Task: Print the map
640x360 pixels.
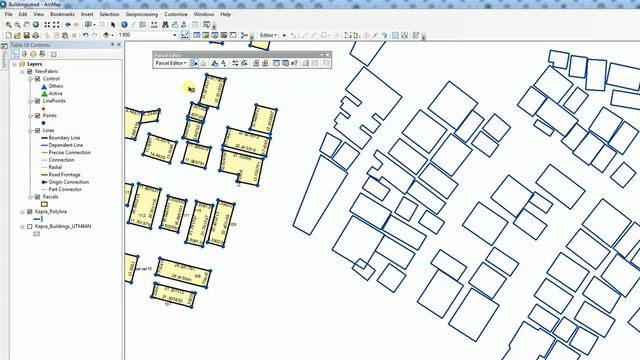Action: [36, 36]
